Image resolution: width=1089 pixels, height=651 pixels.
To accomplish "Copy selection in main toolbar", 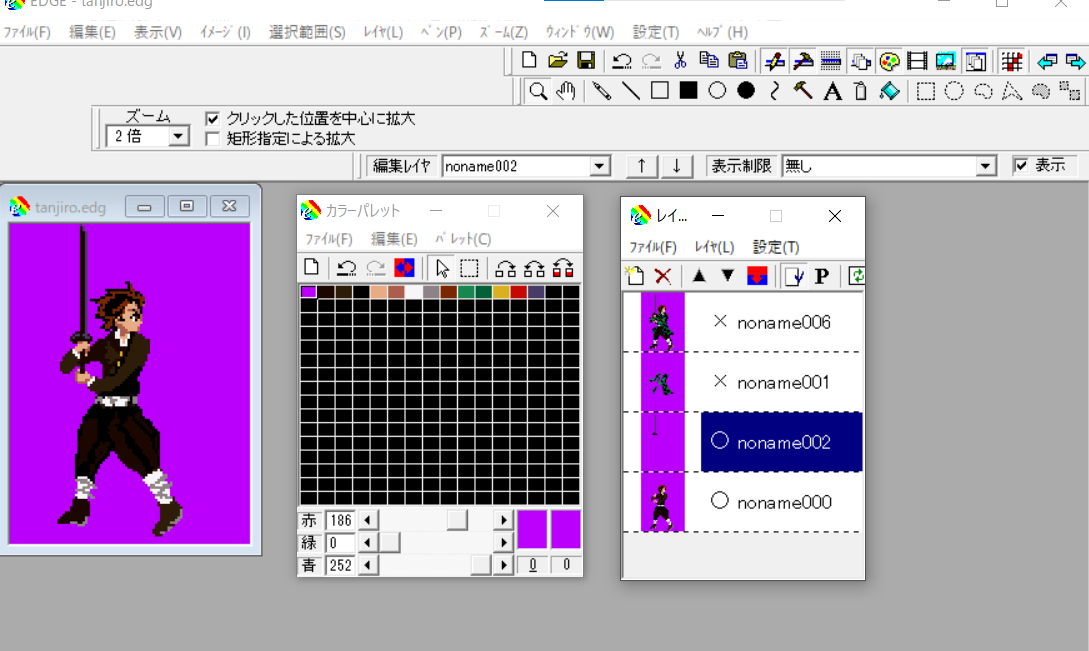I will pyautogui.click(x=708, y=61).
